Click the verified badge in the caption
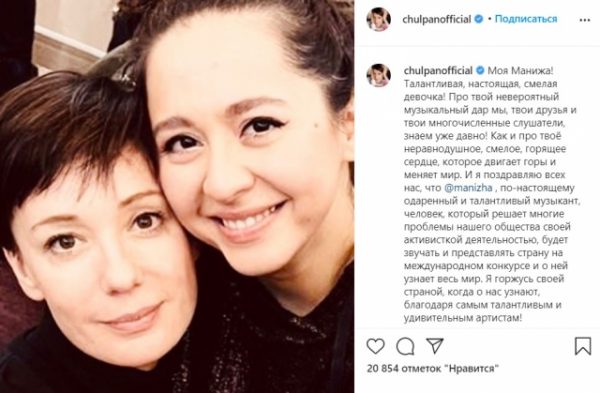 480,70
